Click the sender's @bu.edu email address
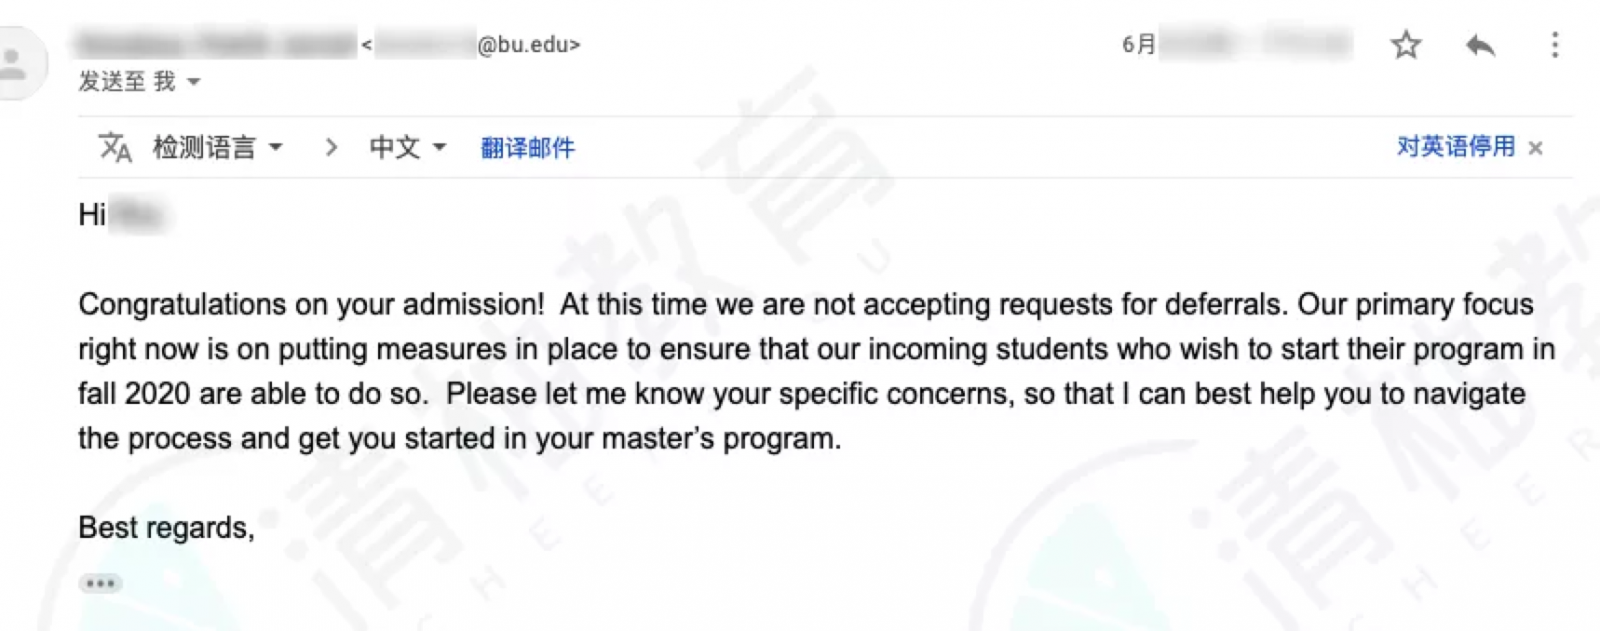The height and width of the screenshot is (631, 1600). pyautogui.click(x=472, y=44)
